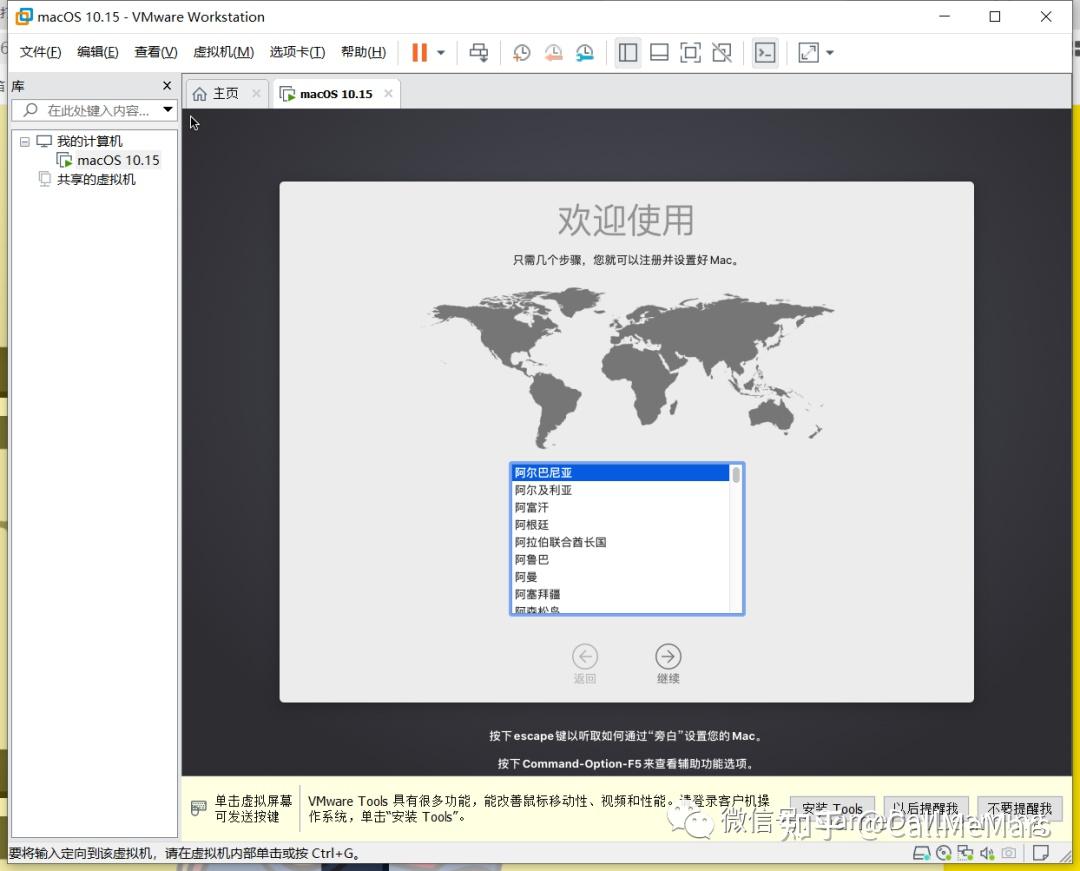1080x871 pixels.
Task: Open the 编辑(E) menu
Action: (x=97, y=52)
